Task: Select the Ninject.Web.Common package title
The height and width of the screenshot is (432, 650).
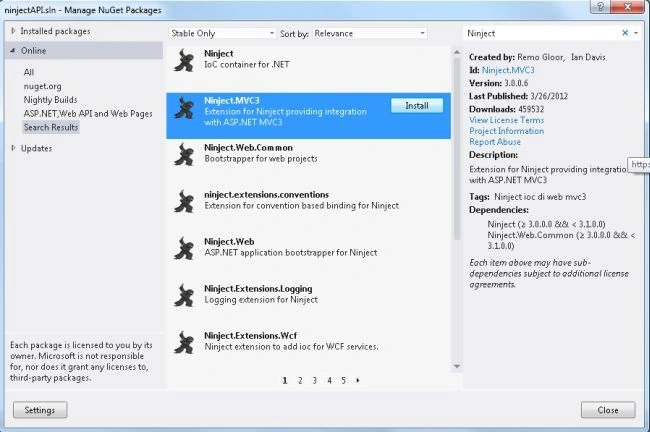Action: (248, 148)
